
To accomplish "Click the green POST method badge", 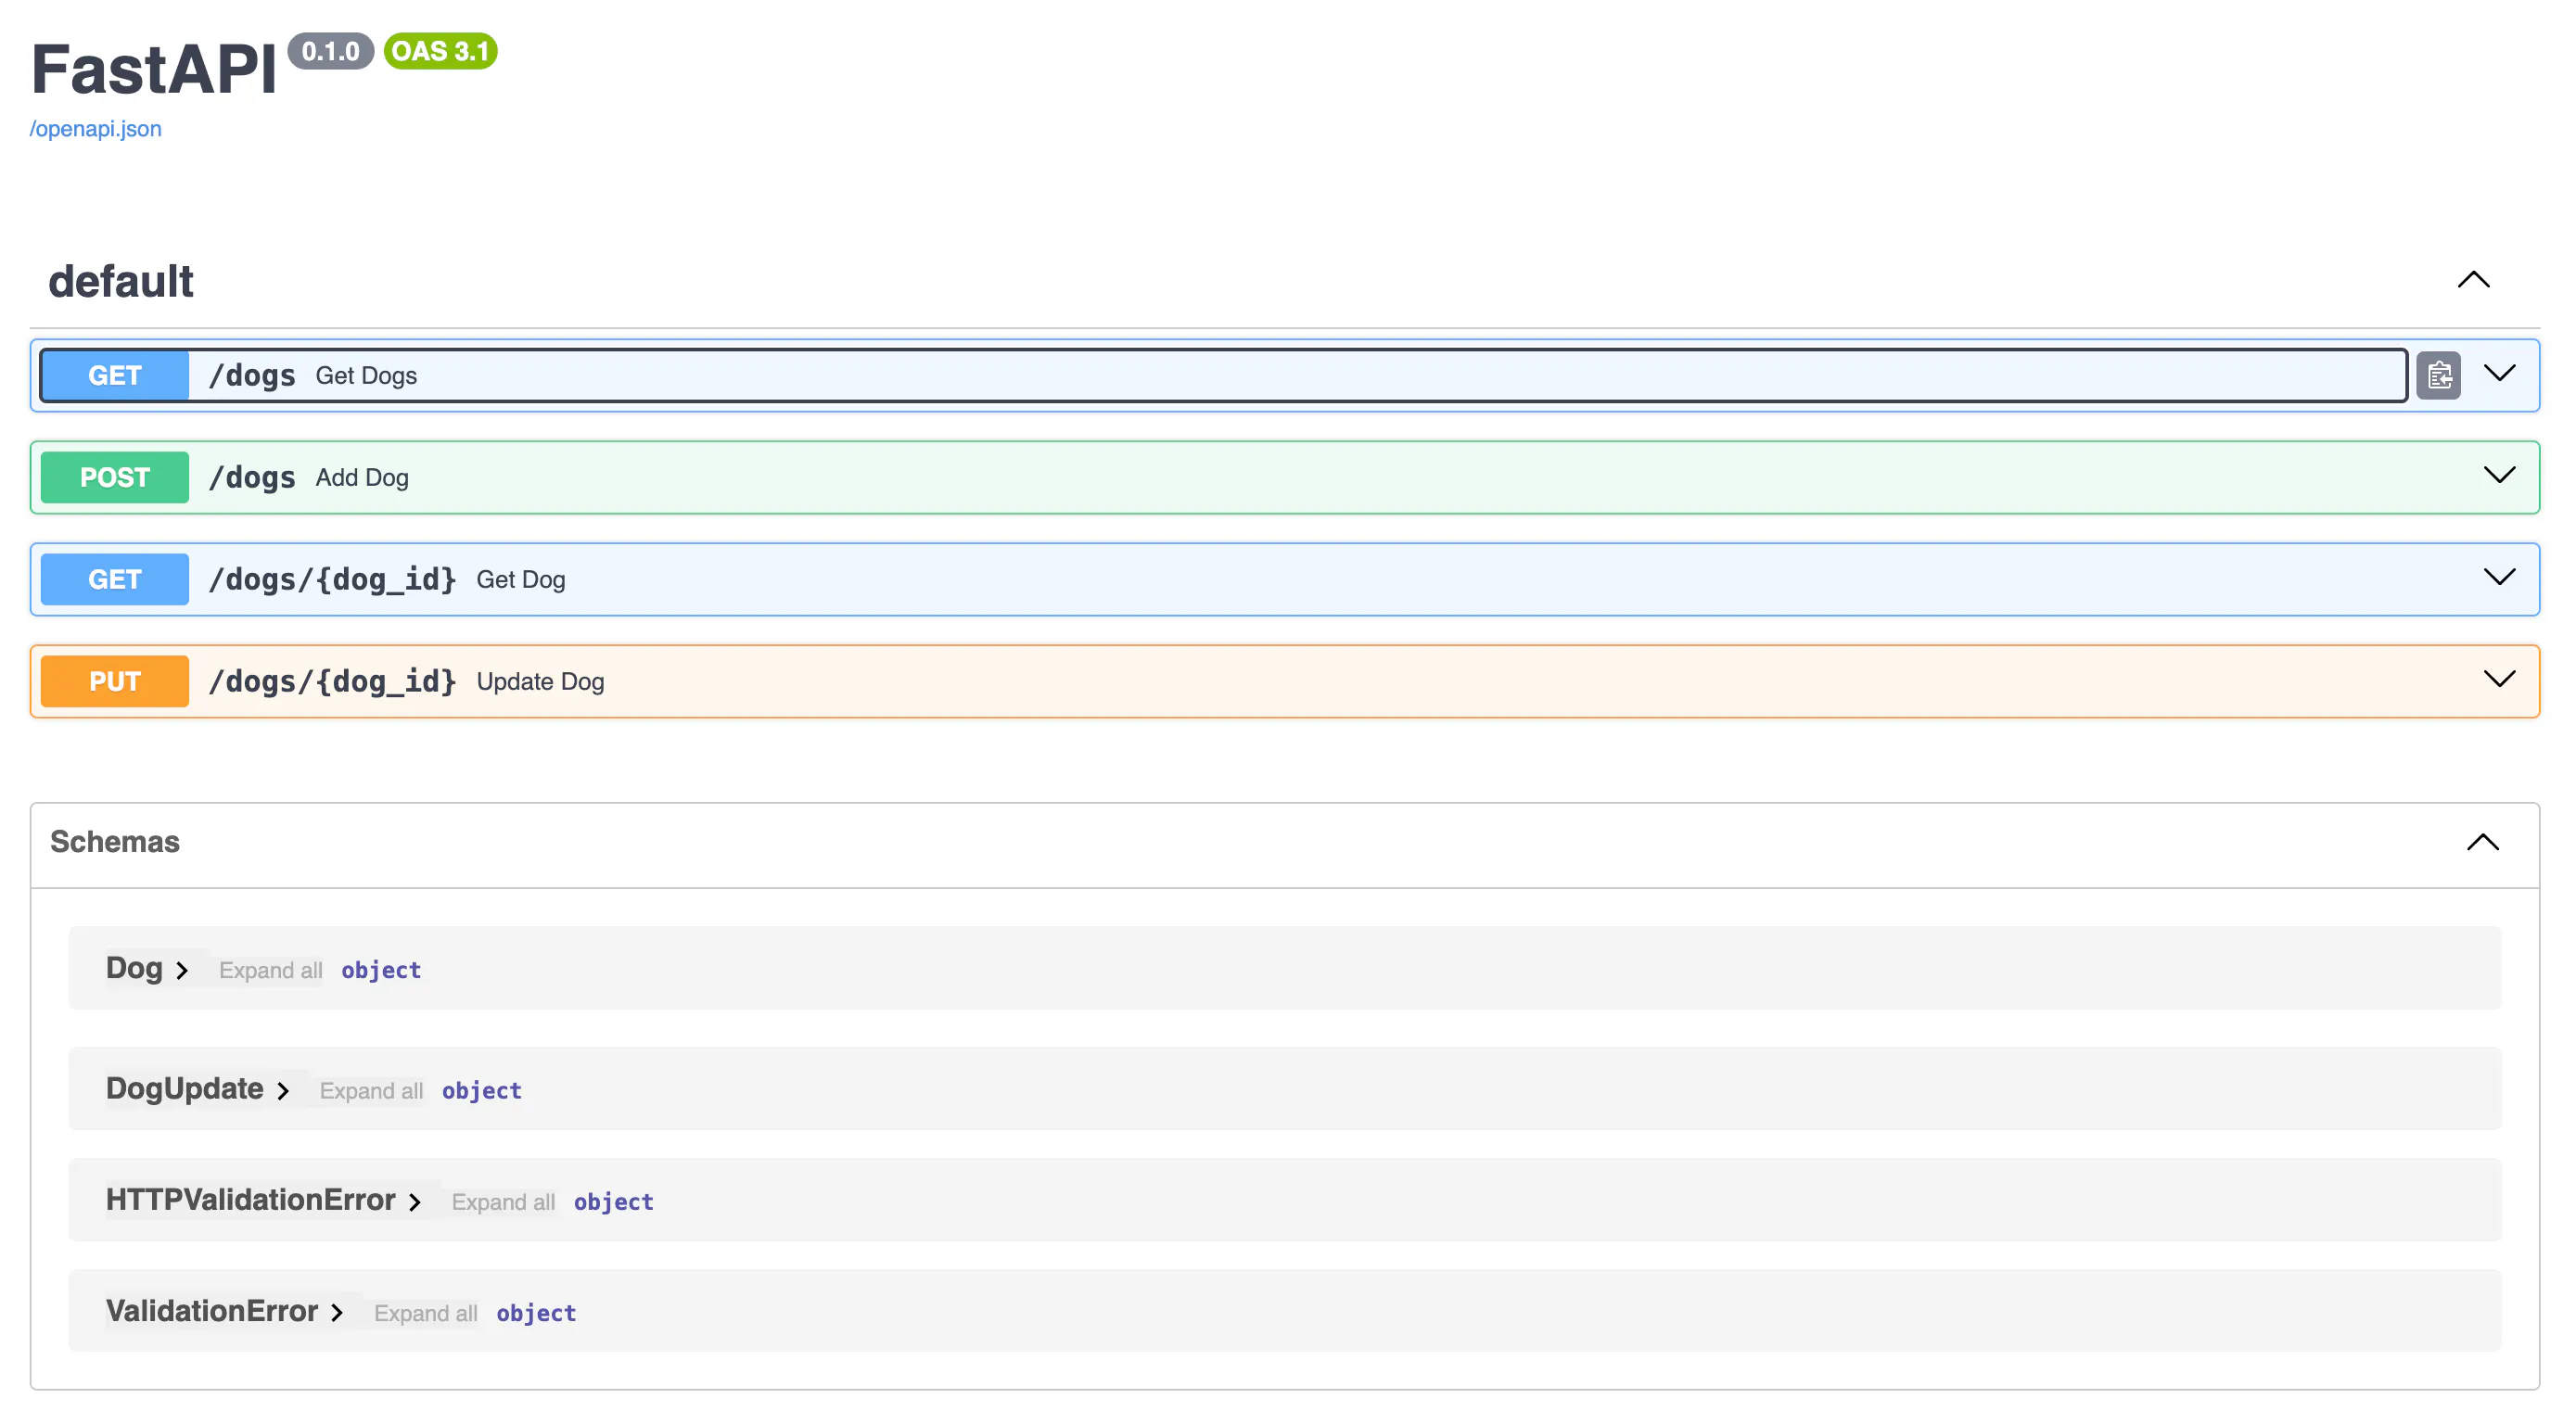I will pyautogui.click(x=114, y=478).
